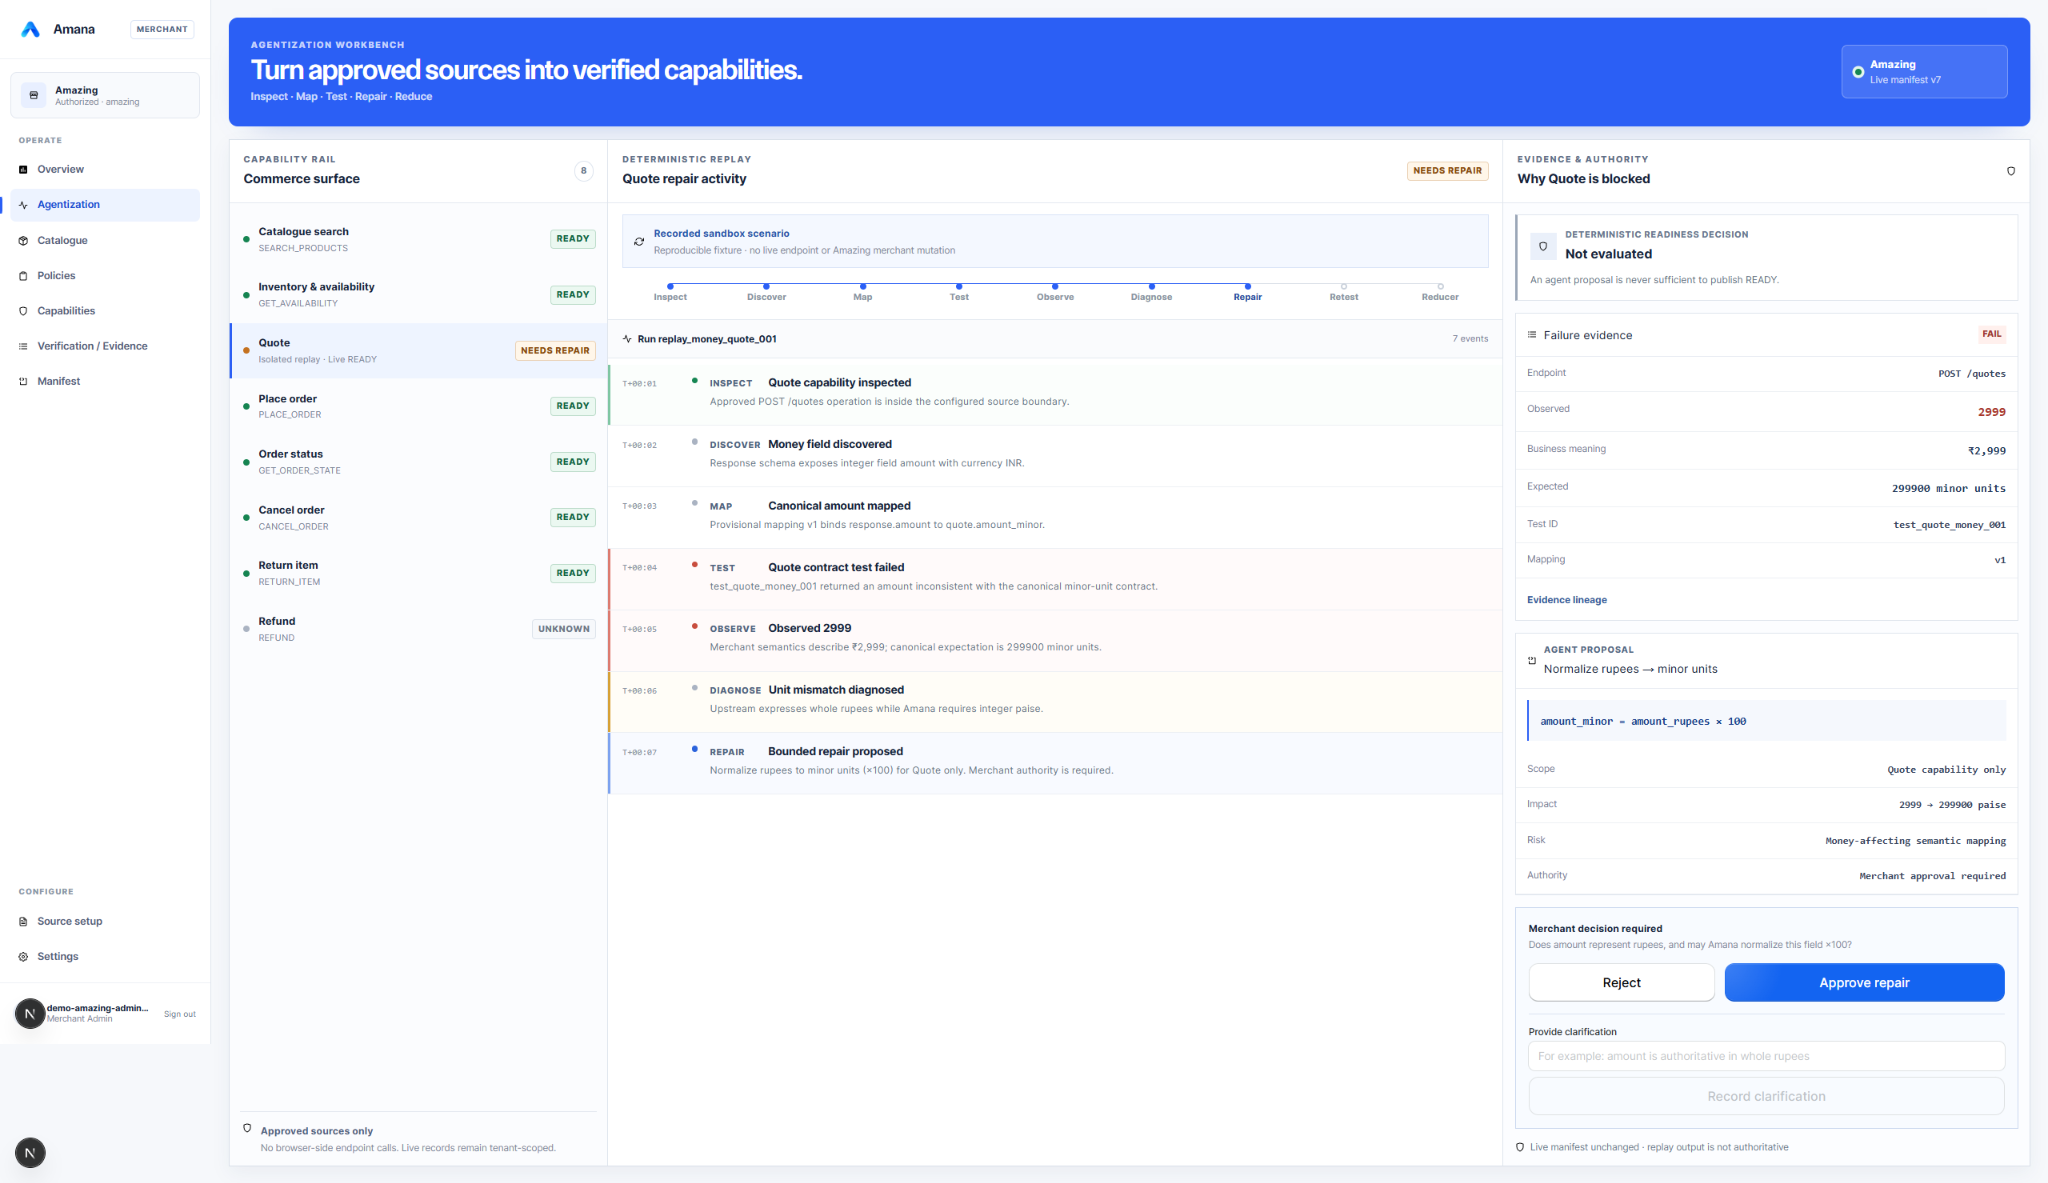Image resolution: width=2048 pixels, height=1183 pixels.
Task: Open the Amazing merchant selector card
Action: (x=105, y=95)
